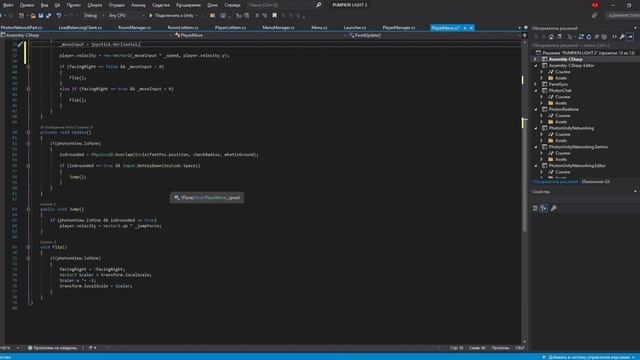Screen dimensions: 640x360
Task: Open the Справка menu
Action: (232, 5)
